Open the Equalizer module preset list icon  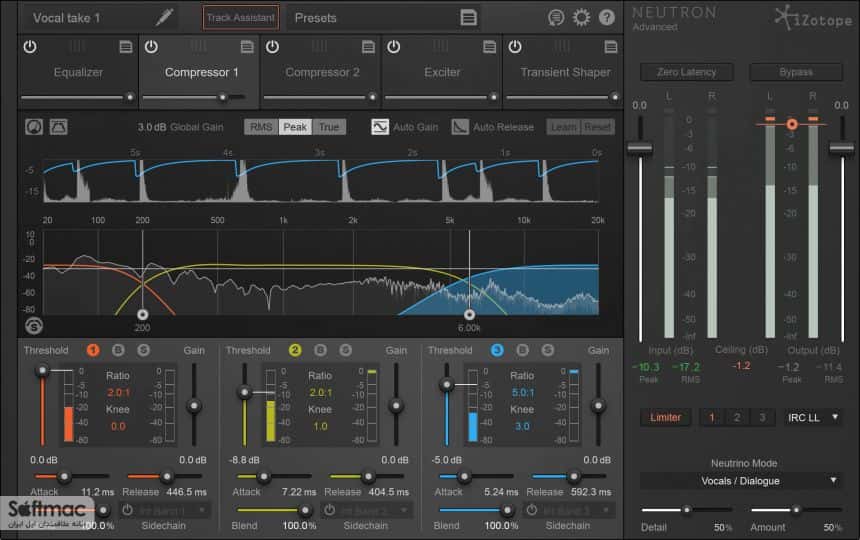pos(126,47)
